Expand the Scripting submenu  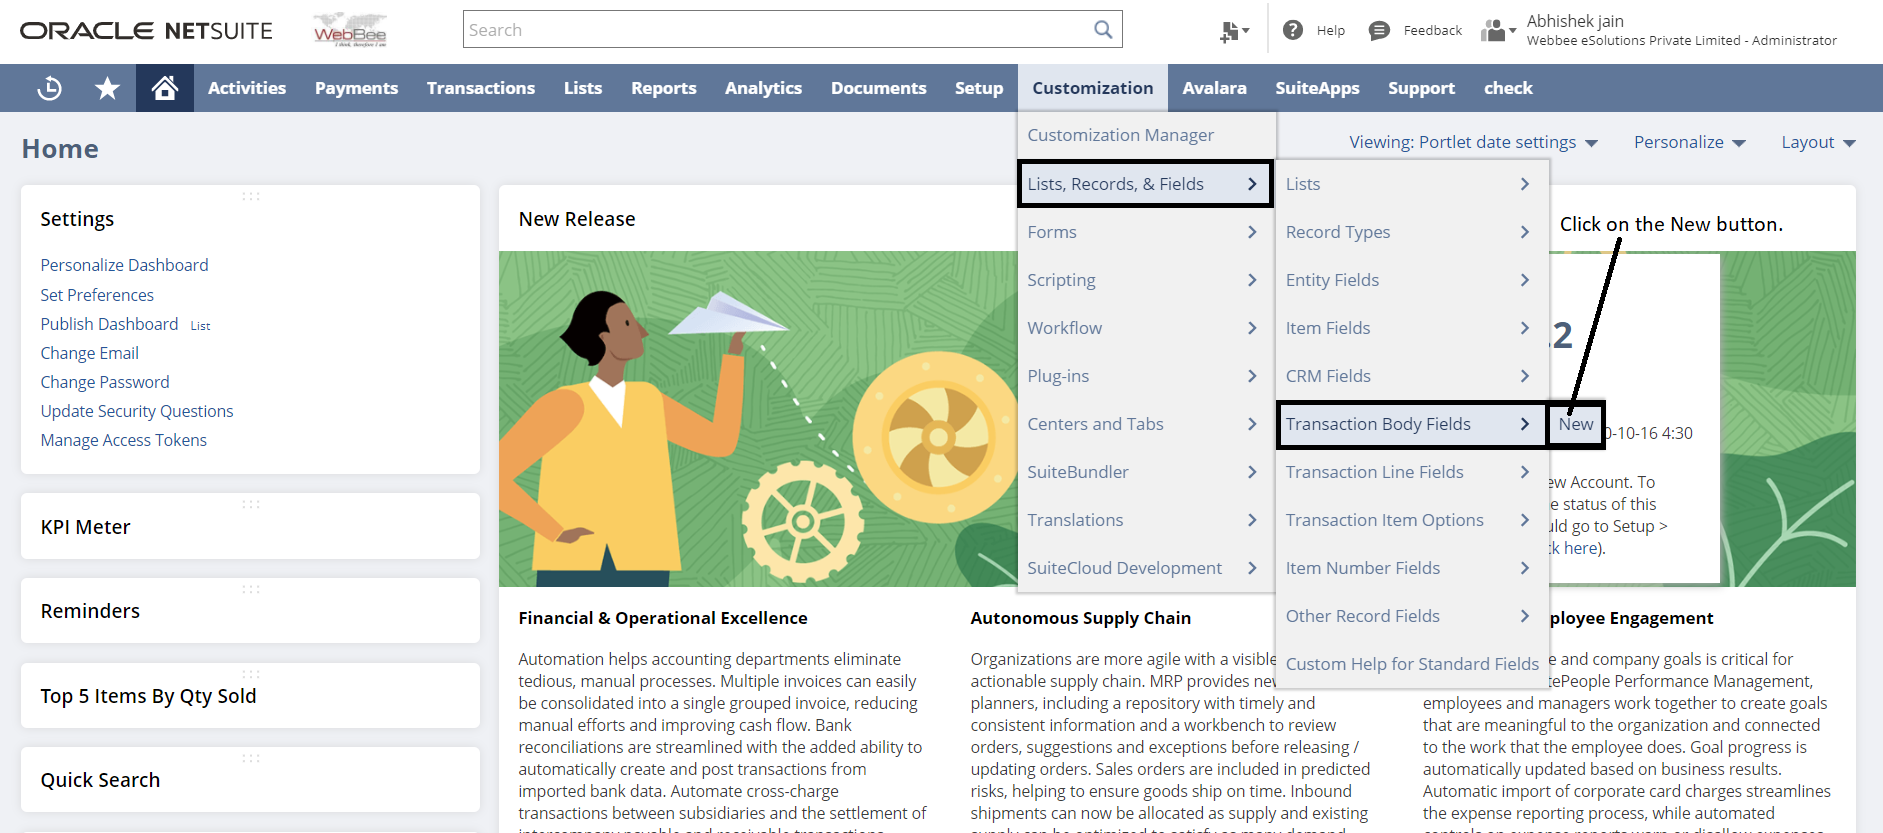[x=1146, y=280]
